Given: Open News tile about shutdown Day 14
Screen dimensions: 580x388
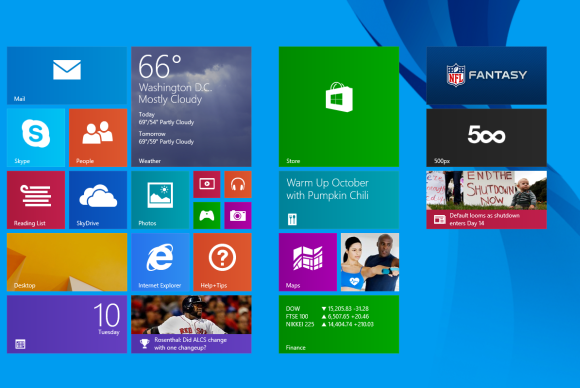Looking at the screenshot, I should pyautogui.click(x=486, y=200).
